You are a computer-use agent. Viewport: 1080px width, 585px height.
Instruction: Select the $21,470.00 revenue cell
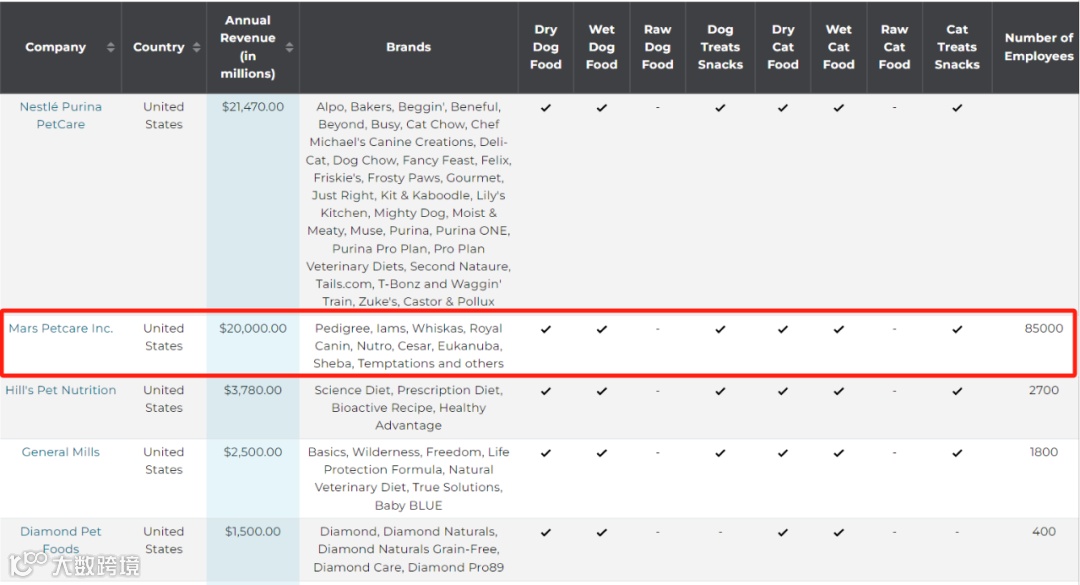(x=253, y=107)
